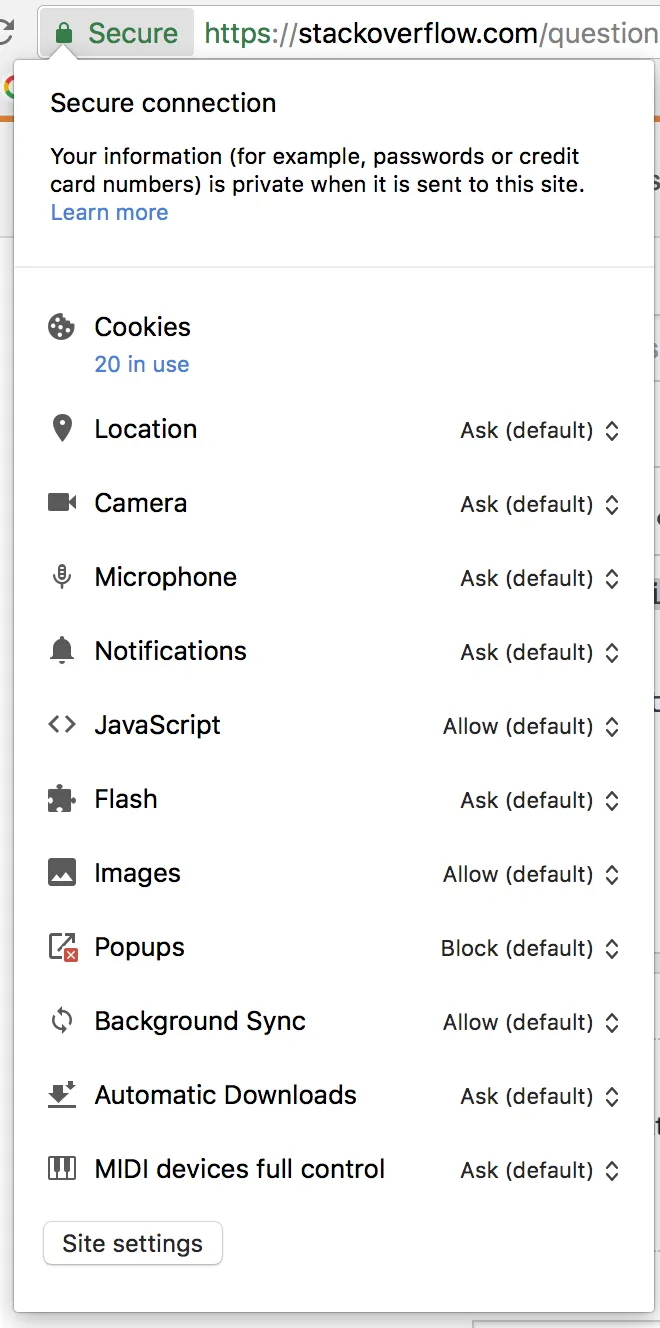The height and width of the screenshot is (1328, 660).
Task: Click the Background Sync icon
Action: tap(62, 1021)
